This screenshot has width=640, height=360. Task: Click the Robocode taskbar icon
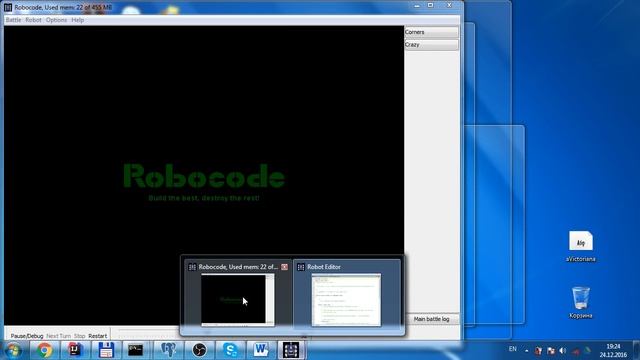click(291, 350)
